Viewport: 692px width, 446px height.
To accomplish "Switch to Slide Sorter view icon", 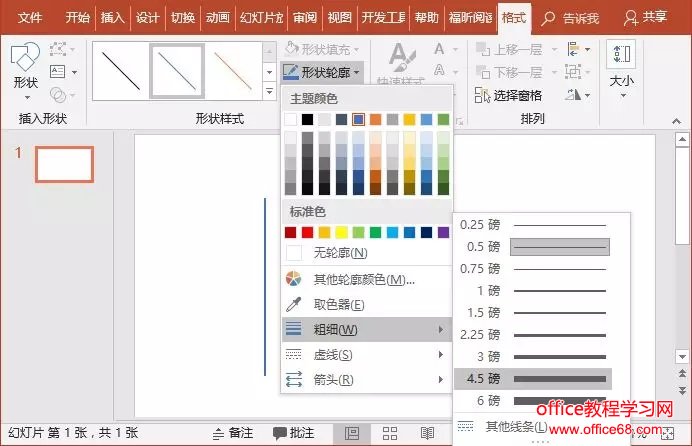I will point(389,433).
